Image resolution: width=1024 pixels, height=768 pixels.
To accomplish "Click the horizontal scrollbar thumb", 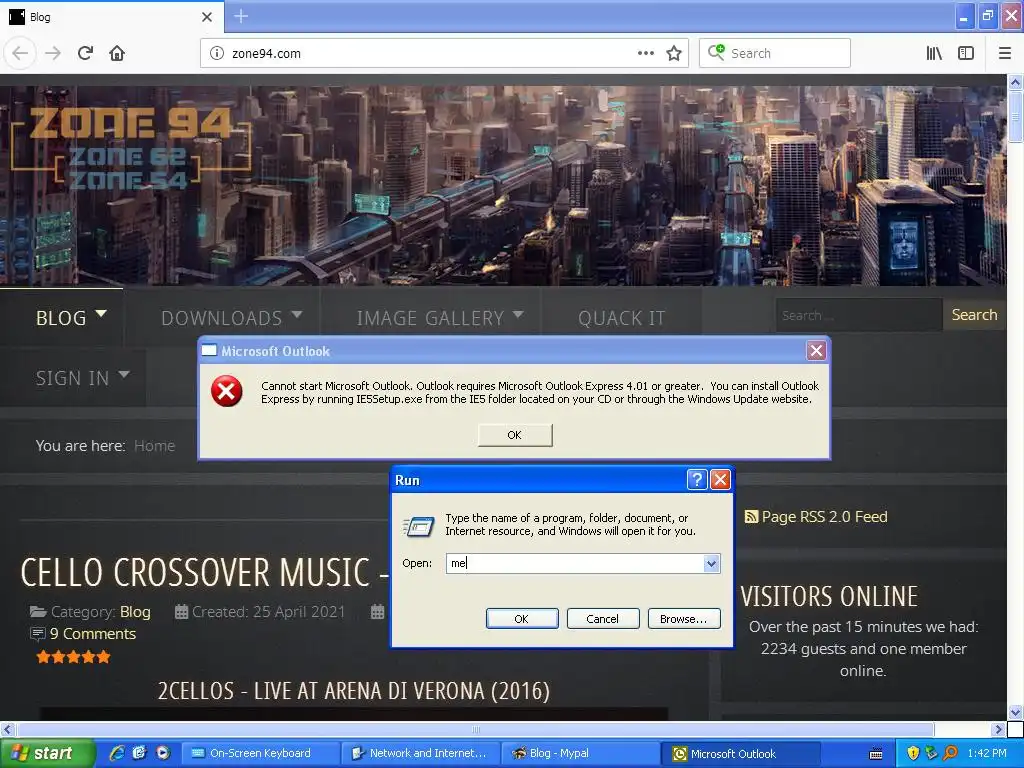I will coord(475,729).
